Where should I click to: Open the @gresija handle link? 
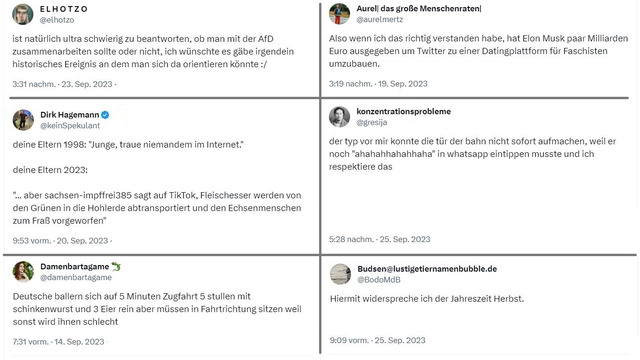[372, 122]
